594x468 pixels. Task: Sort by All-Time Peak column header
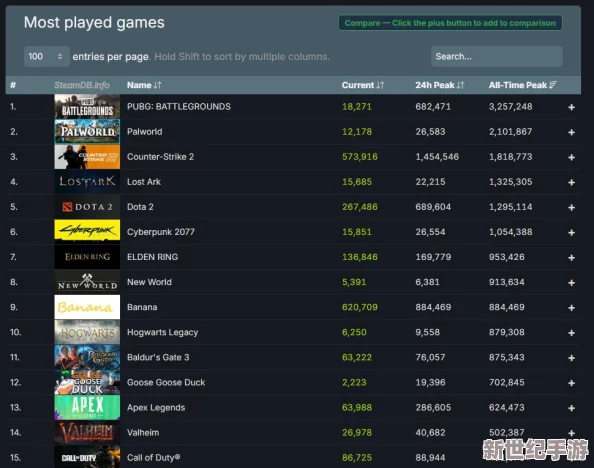[522, 85]
